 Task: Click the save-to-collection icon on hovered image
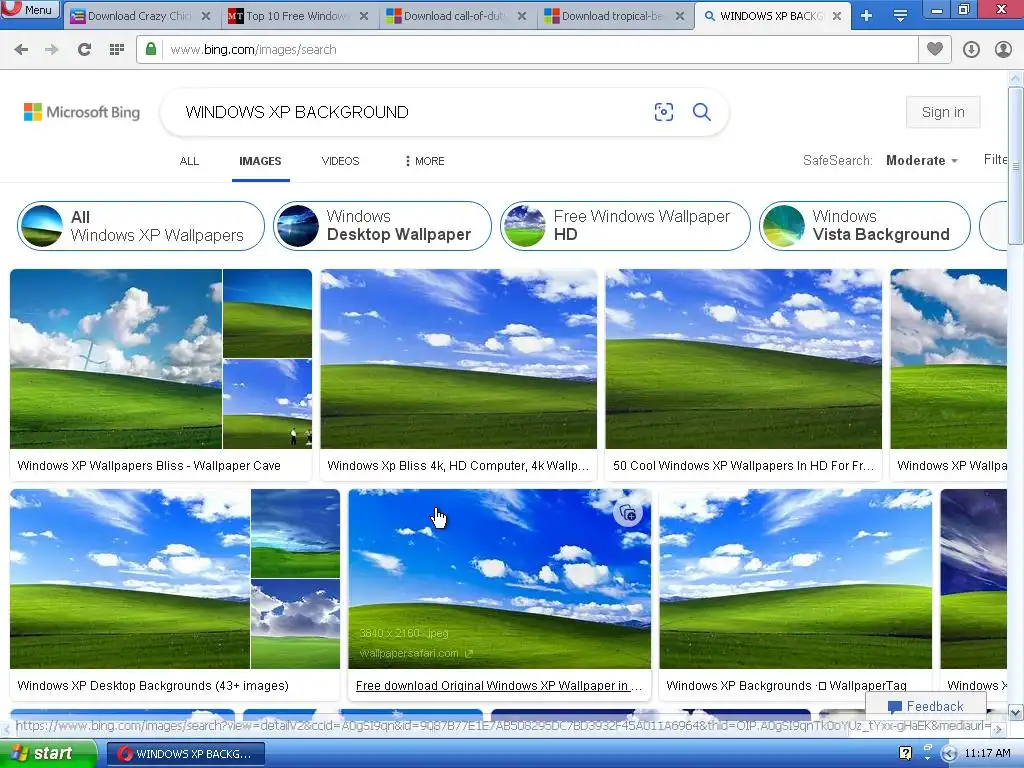pos(628,513)
